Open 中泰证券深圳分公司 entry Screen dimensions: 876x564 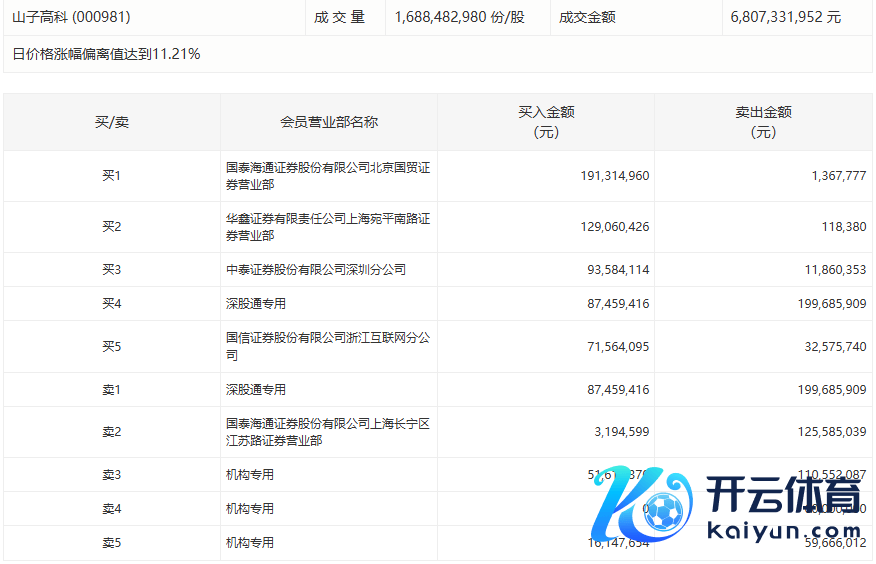coord(316,270)
